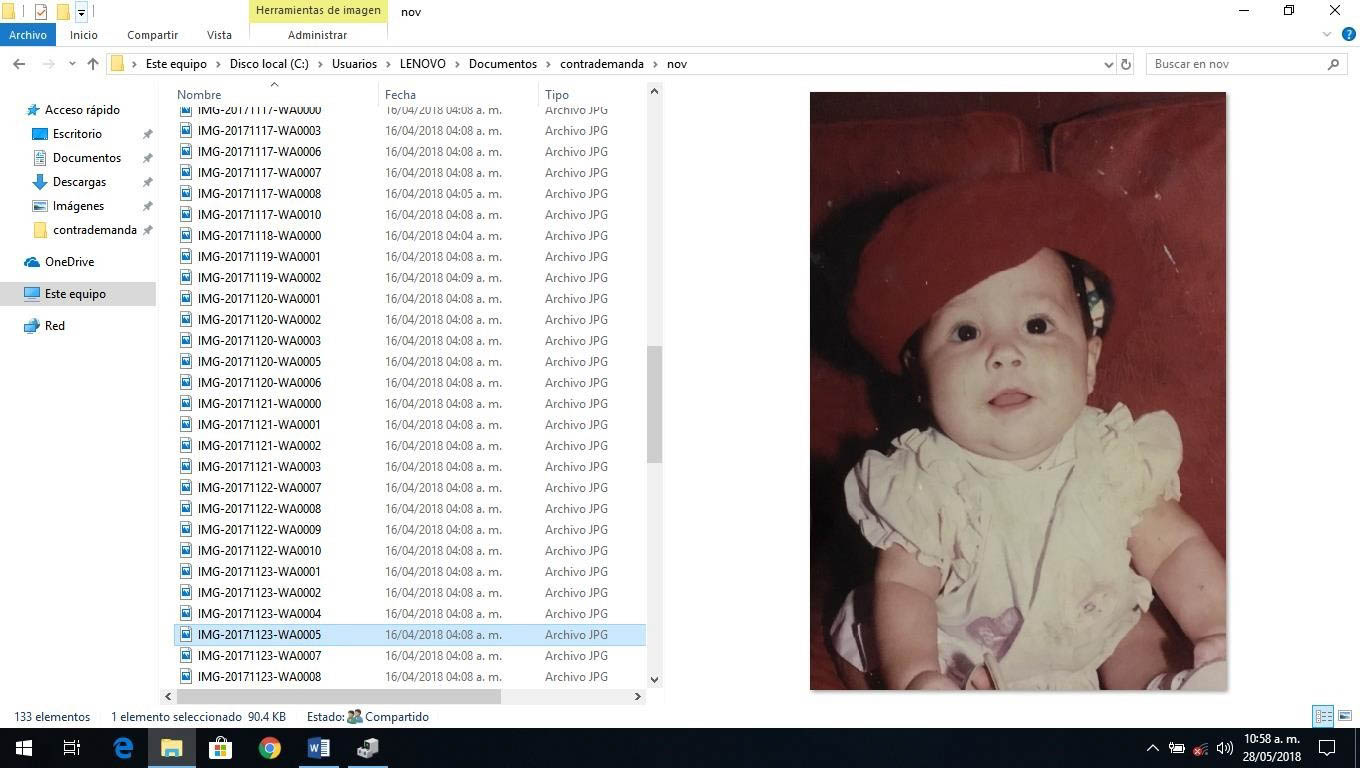Open Google Chrome from taskbar
Viewport: 1360px width, 768px height.
pos(270,748)
